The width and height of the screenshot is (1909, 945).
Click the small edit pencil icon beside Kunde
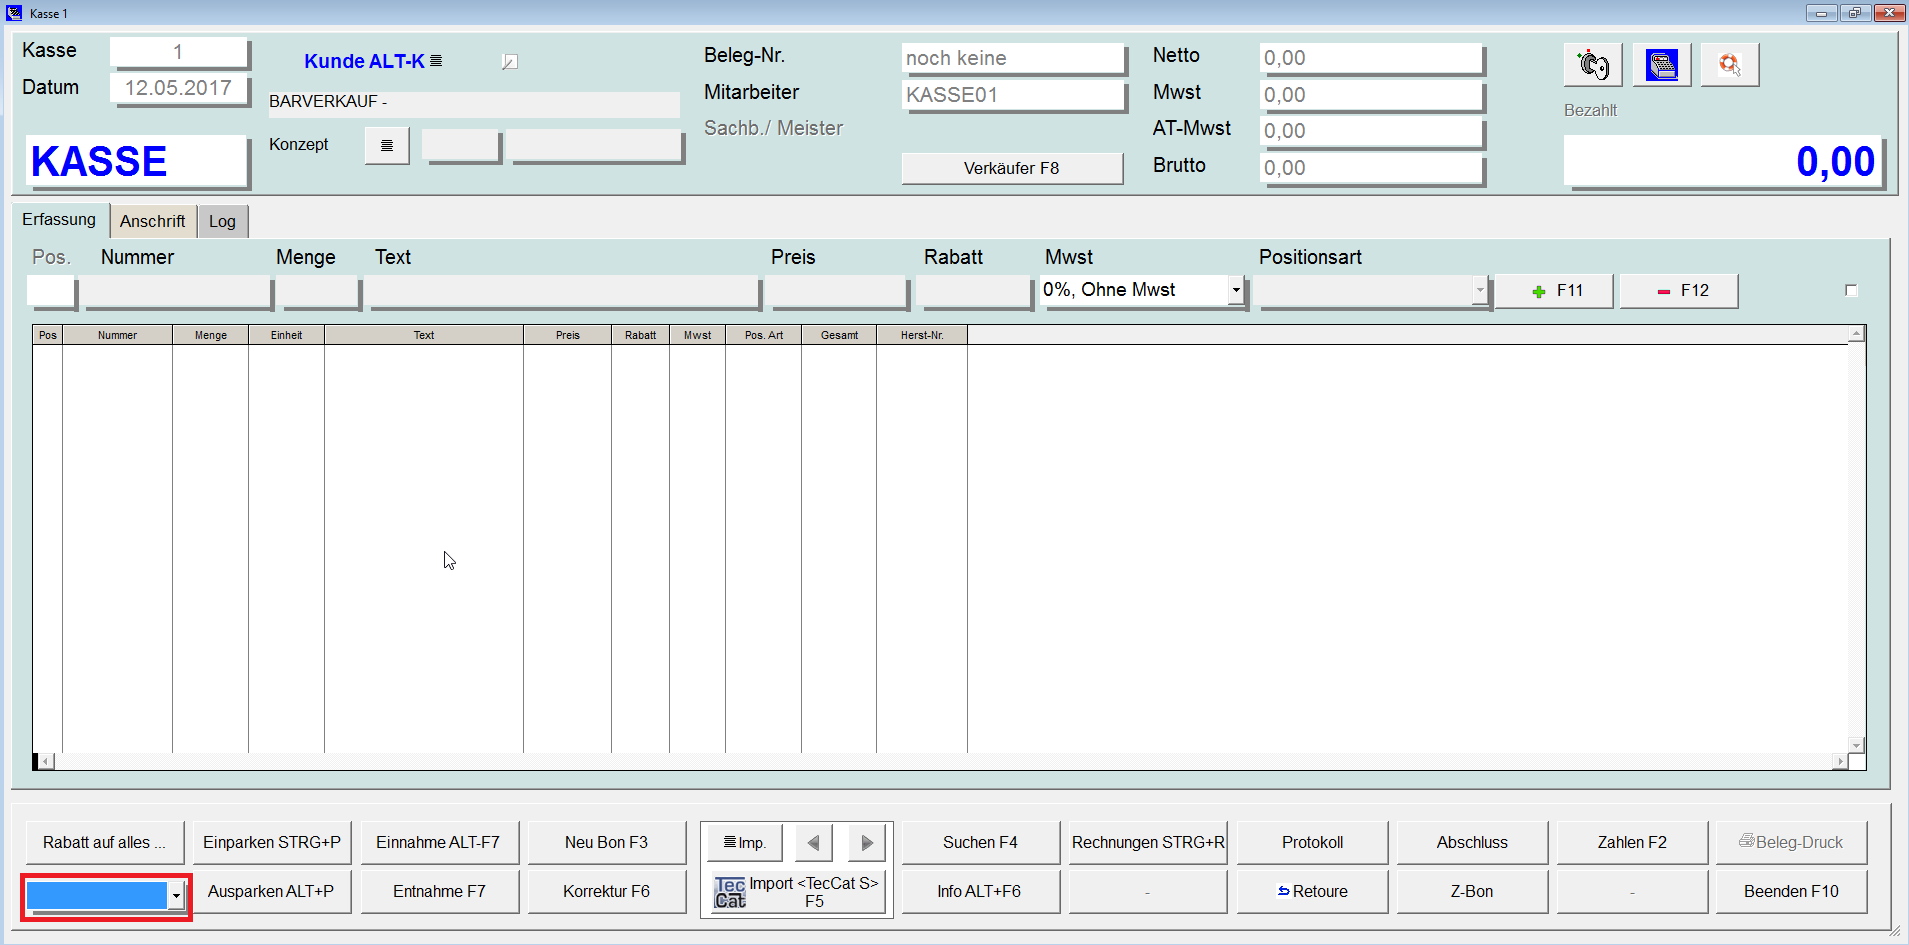509,62
